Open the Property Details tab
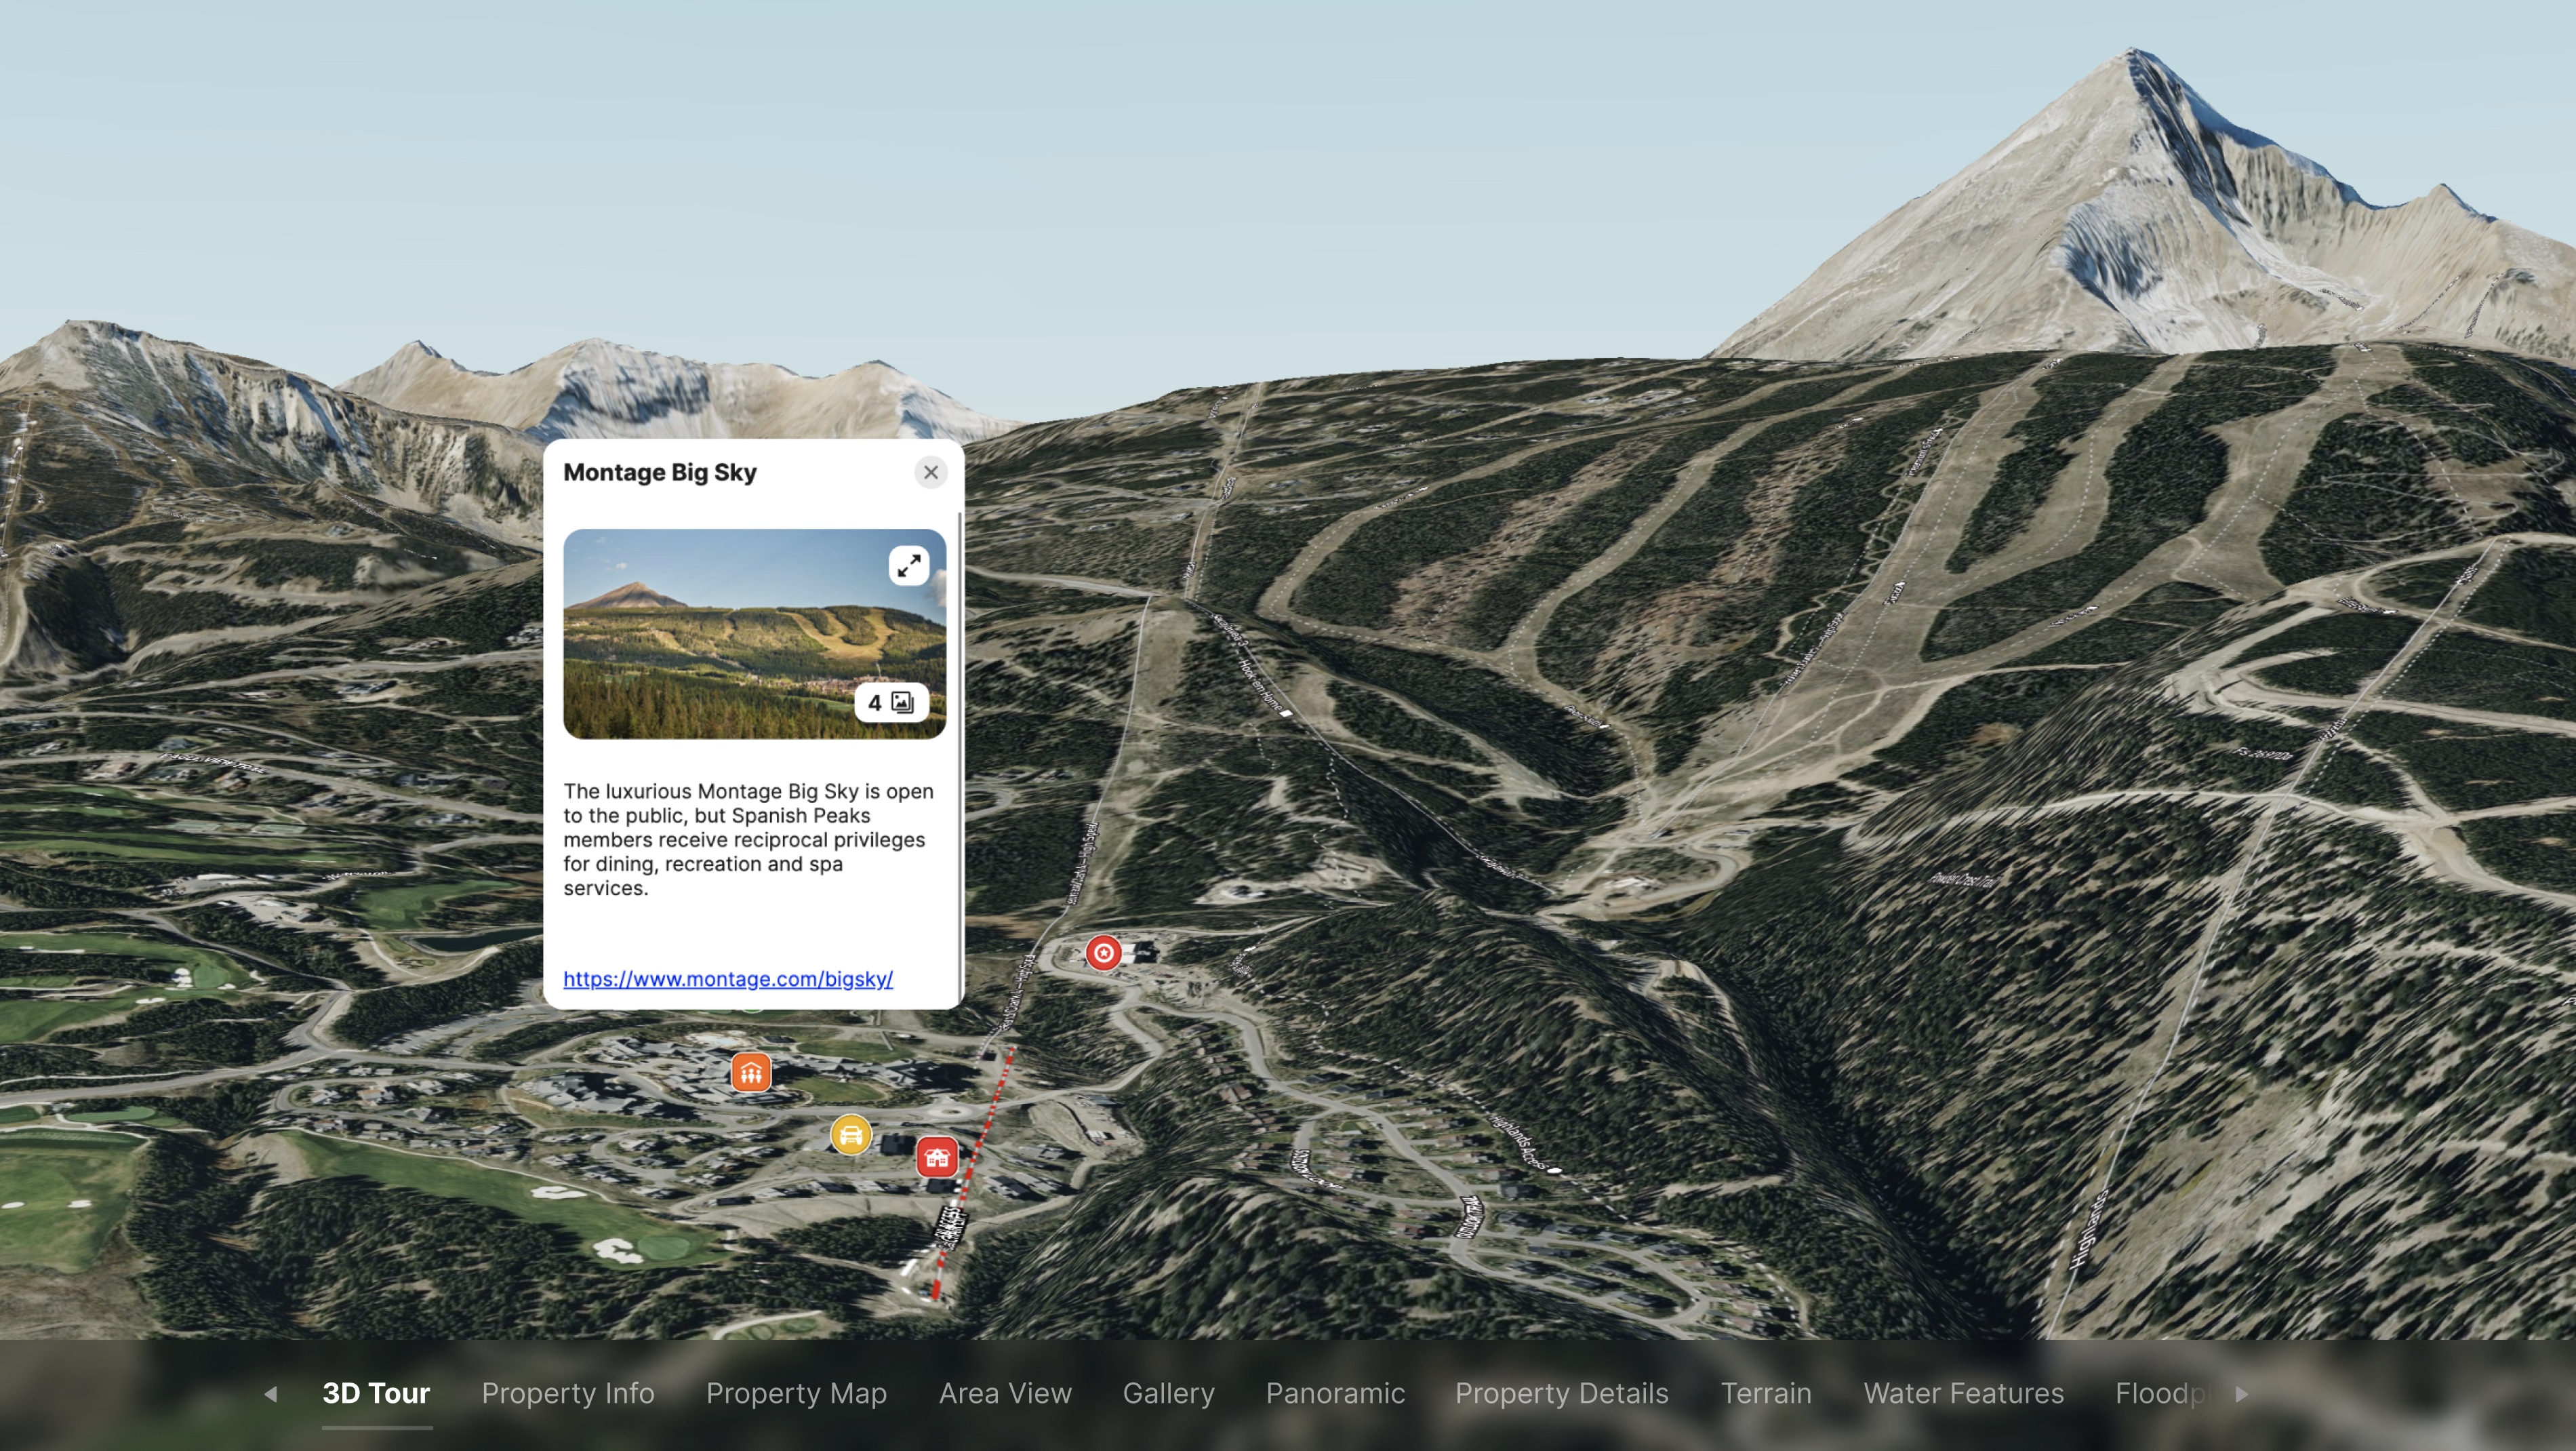The height and width of the screenshot is (1451, 2576). click(x=1561, y=1394)
